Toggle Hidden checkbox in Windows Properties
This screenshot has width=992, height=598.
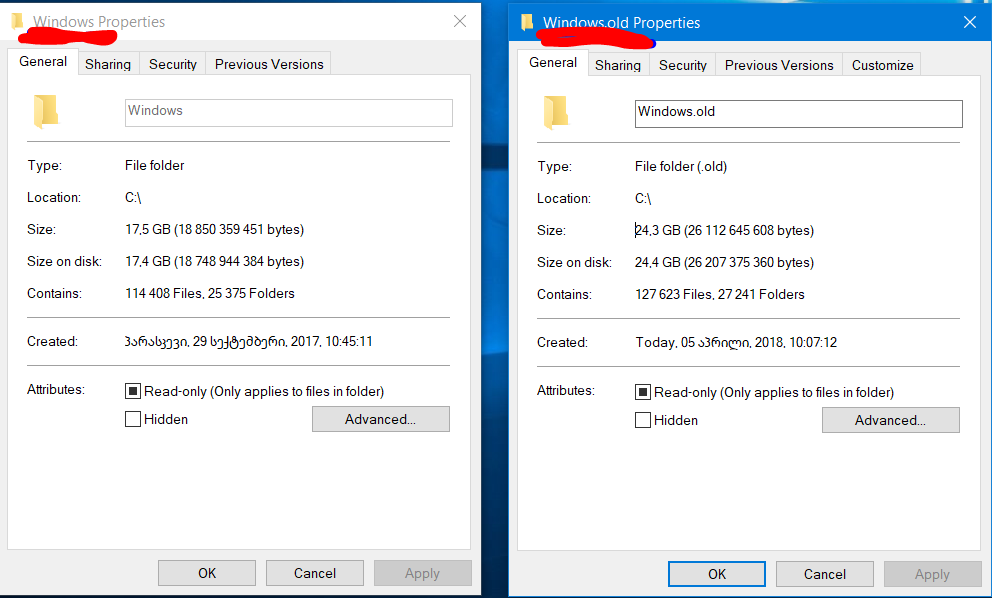pyautogui.click(x=133, y=419)
